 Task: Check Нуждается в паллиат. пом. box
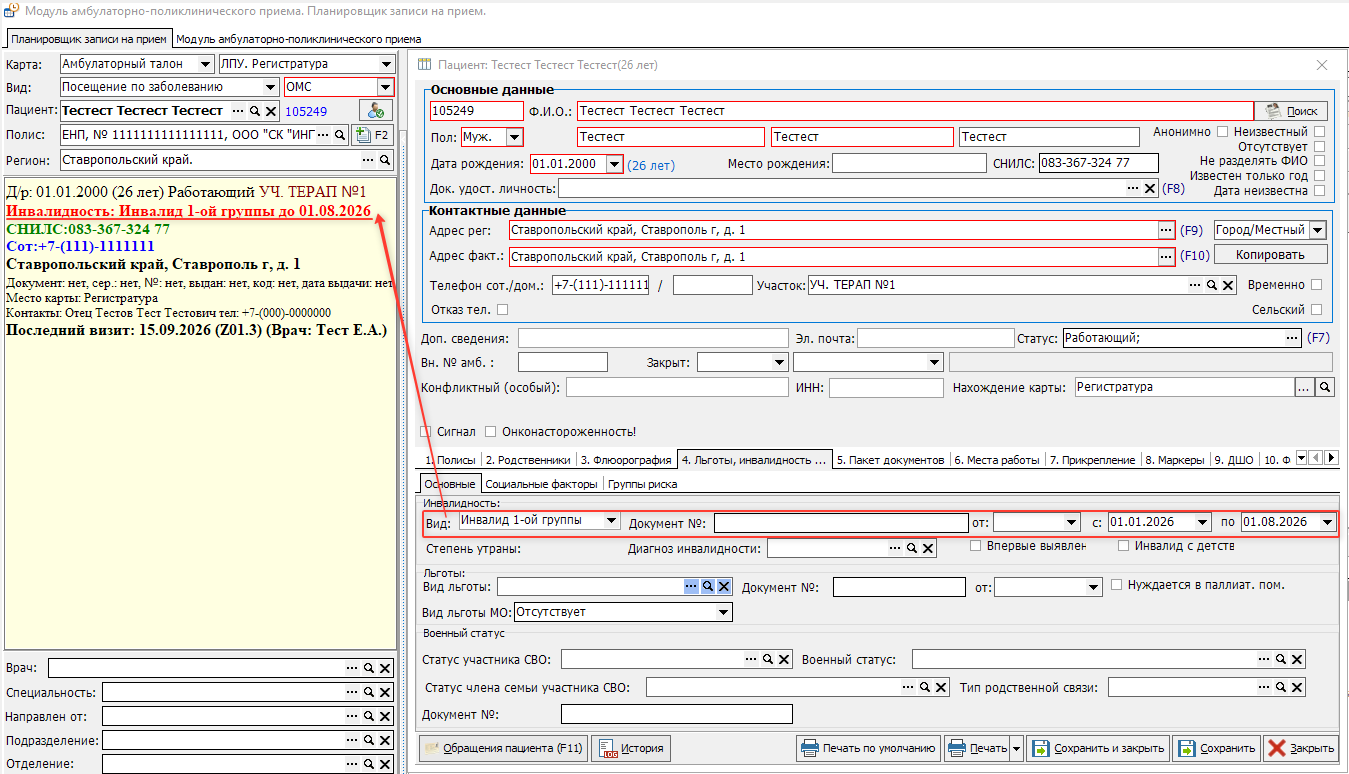[1117, 585]
